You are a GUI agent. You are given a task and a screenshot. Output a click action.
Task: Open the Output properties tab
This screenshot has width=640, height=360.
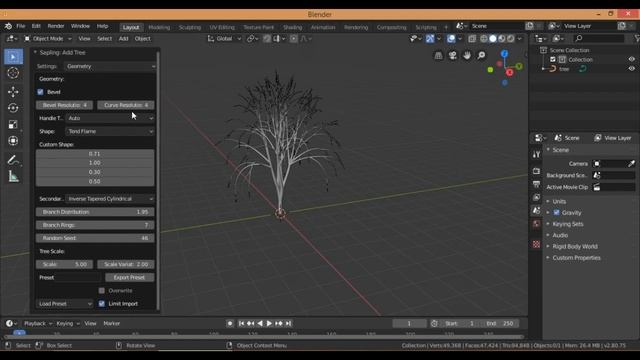[x=536, y=184]
